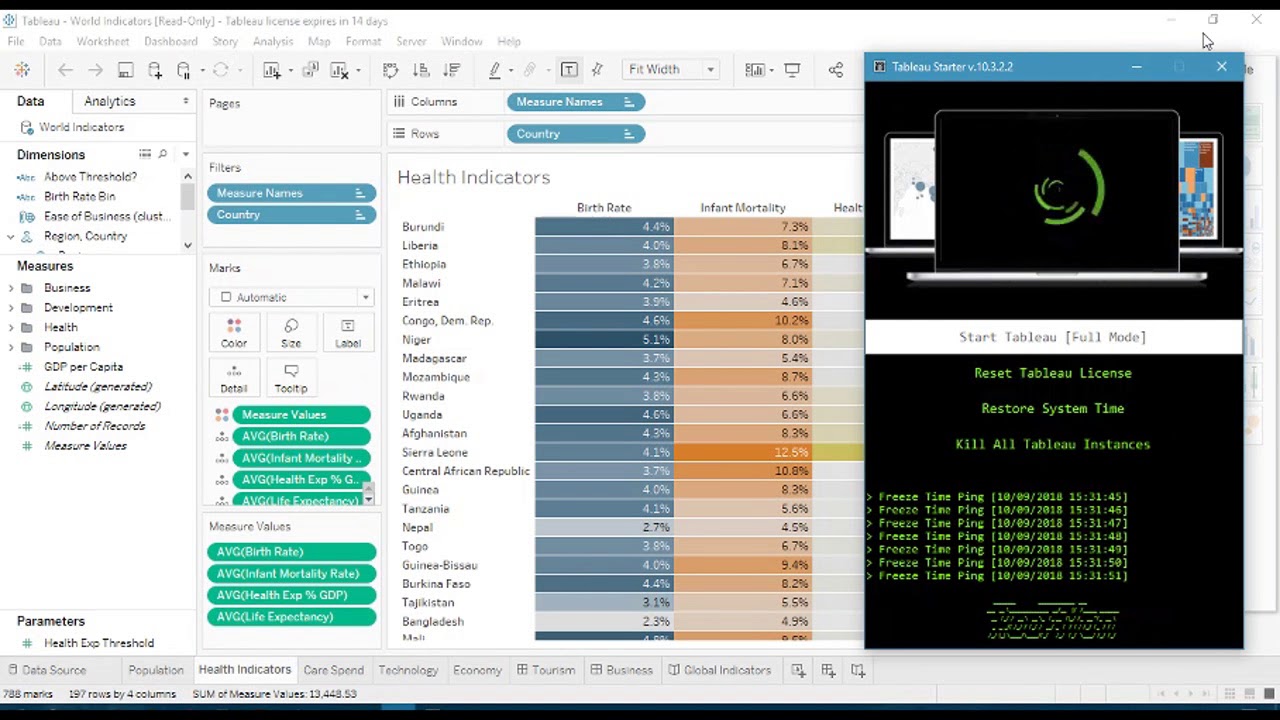This screenshot has height=720, width=1280.
Task: Switch to the Care Spend sheet tab
Action: click(333, 670)
